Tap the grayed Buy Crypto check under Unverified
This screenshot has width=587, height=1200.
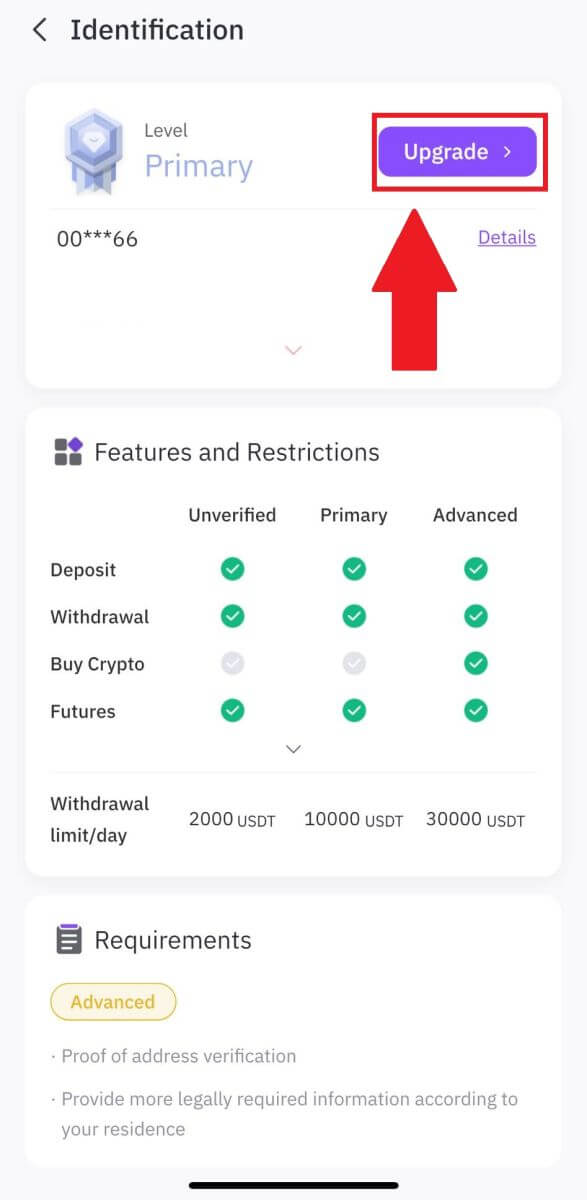pyautogui.click(x=232, y=662)
